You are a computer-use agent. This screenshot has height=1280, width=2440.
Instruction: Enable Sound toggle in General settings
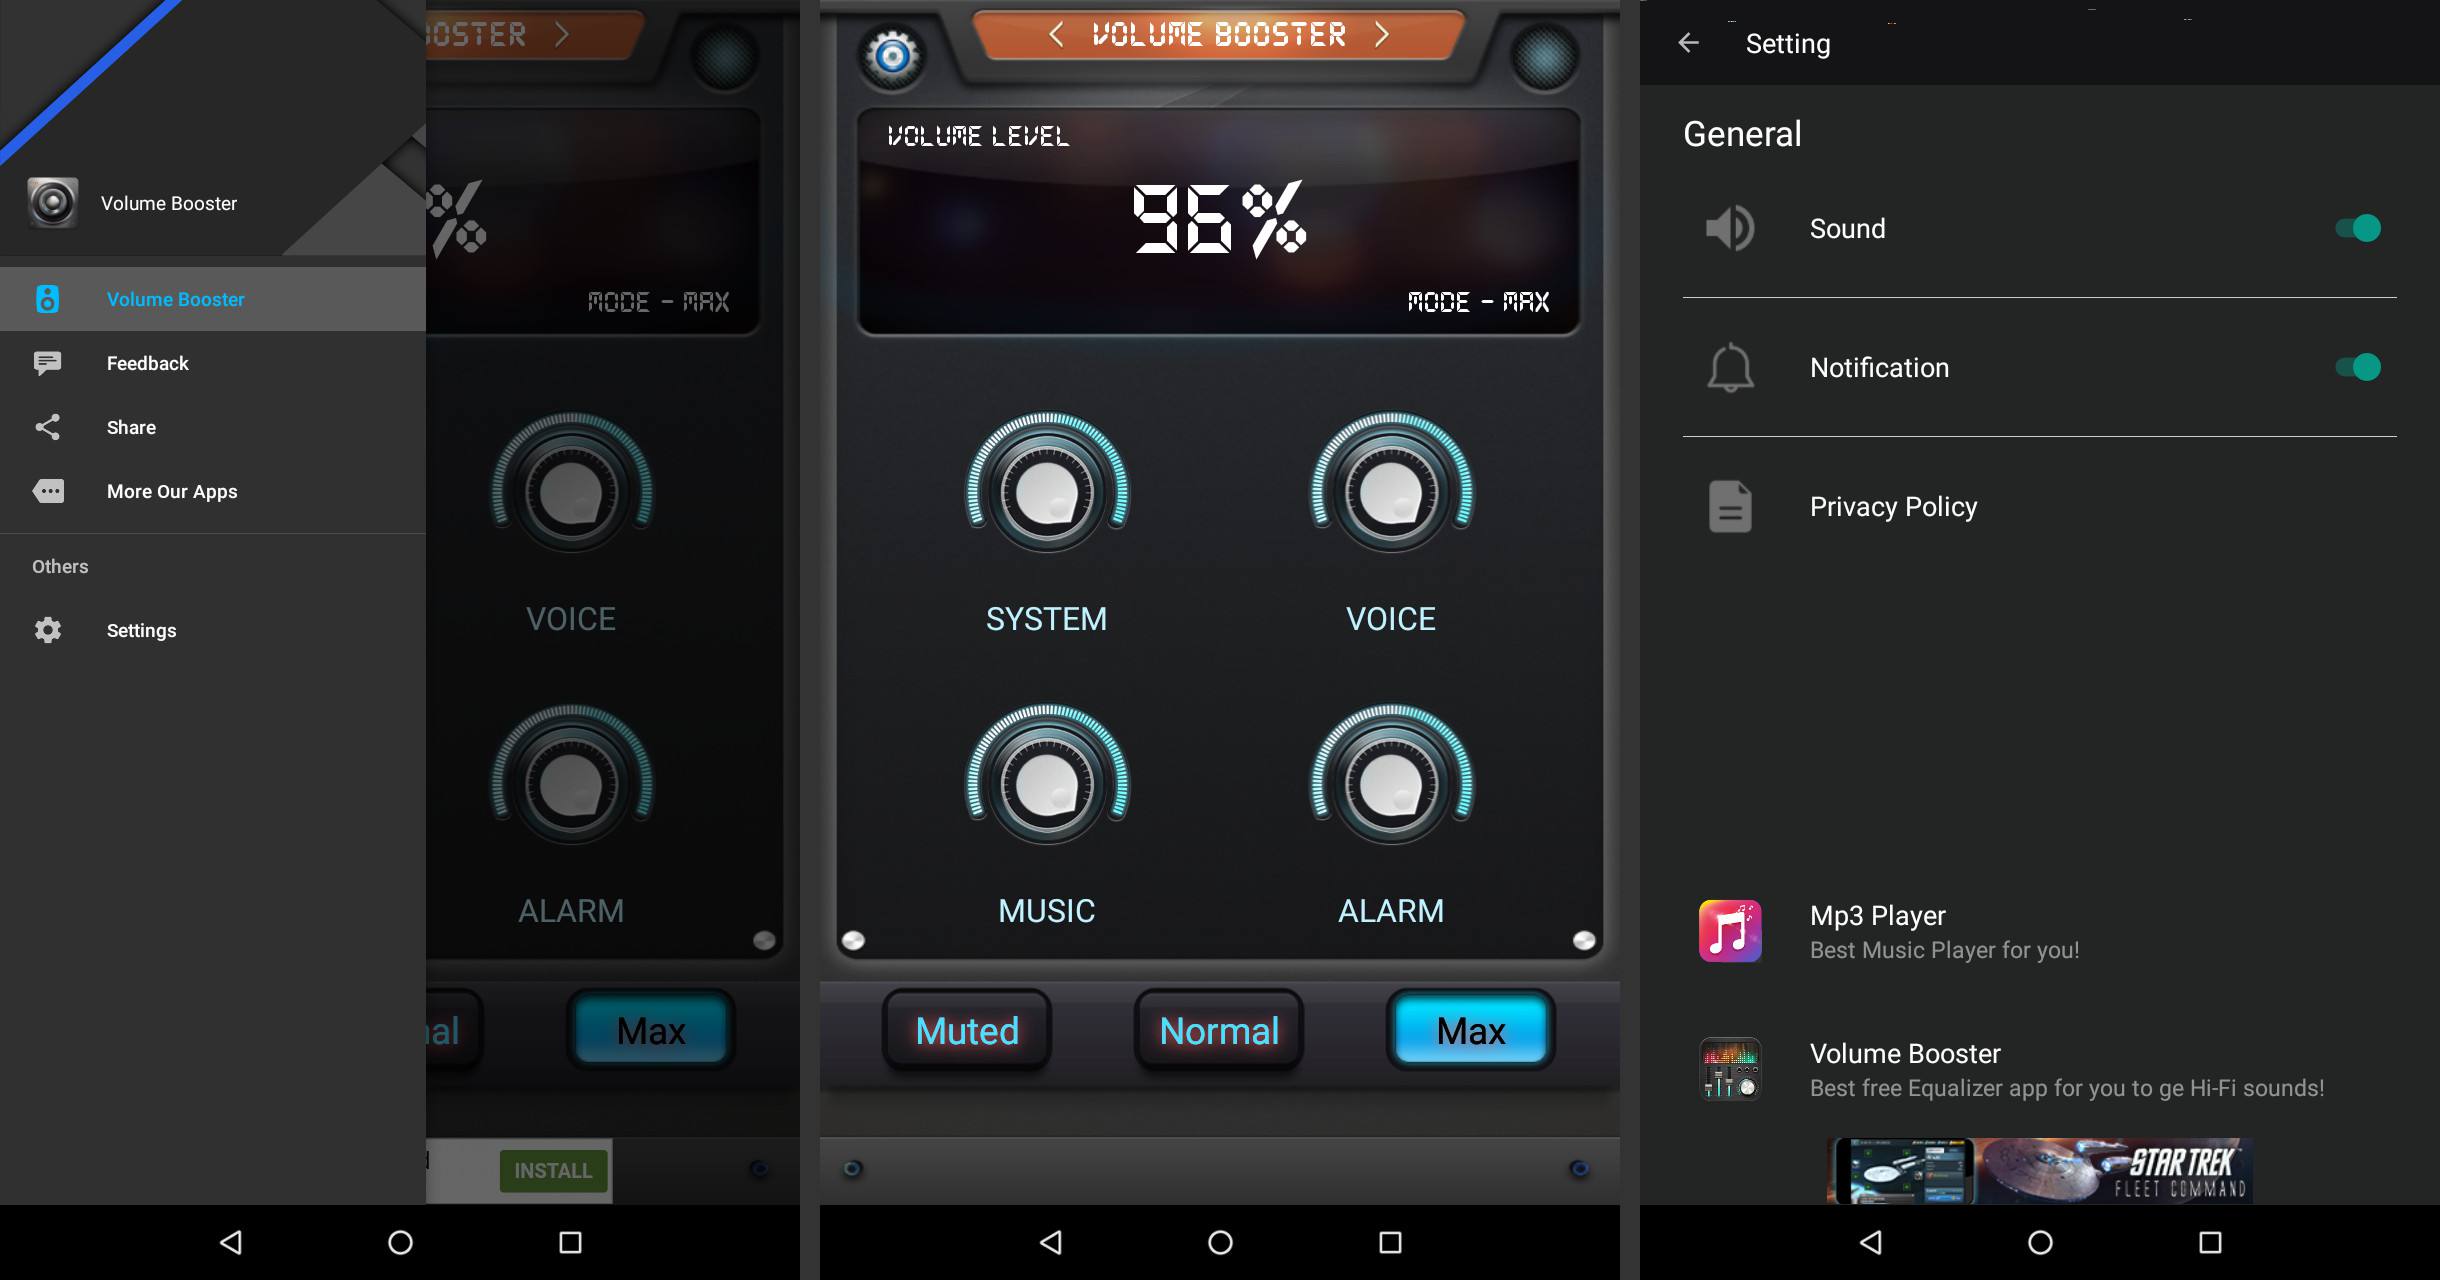pos(2356,228)
